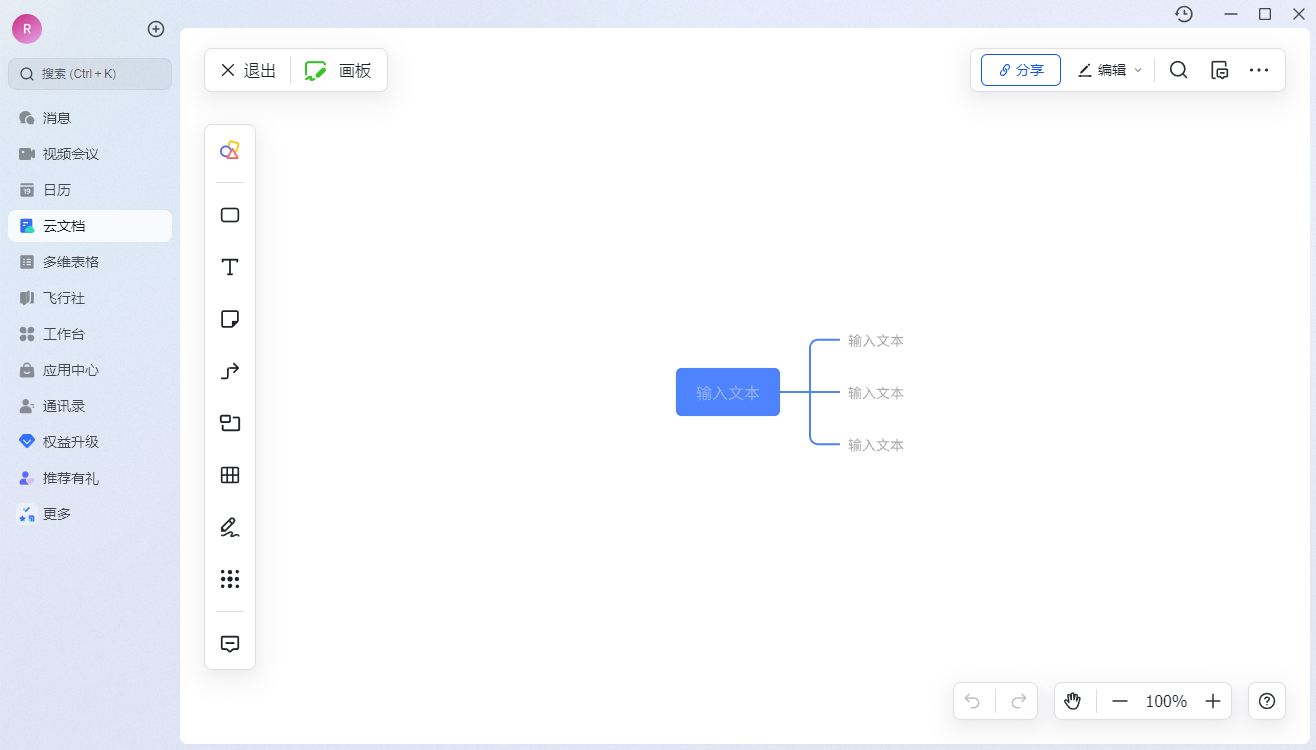Open the shapes library tool
Viewport: 1316px width, 750px height.
click(x=230, y=151)
